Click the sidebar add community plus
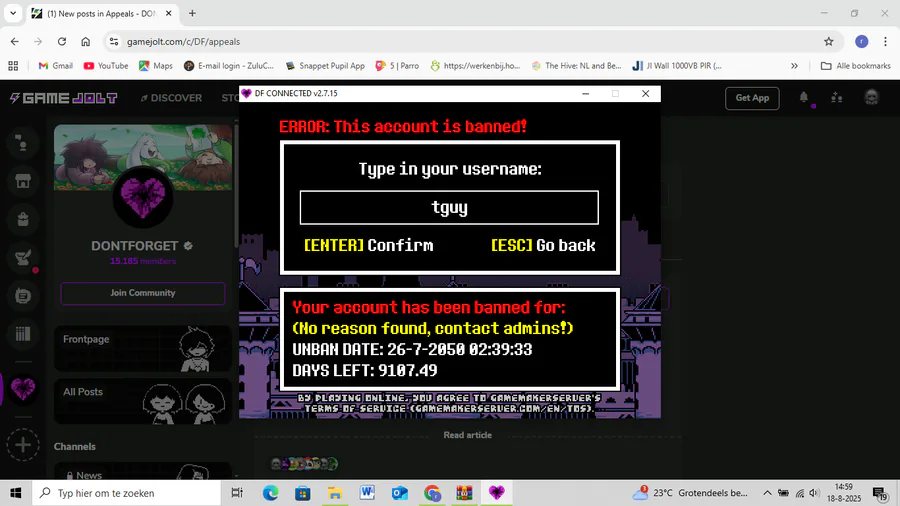The height and width of the screenshot is (506, 900). click(23, 445)
